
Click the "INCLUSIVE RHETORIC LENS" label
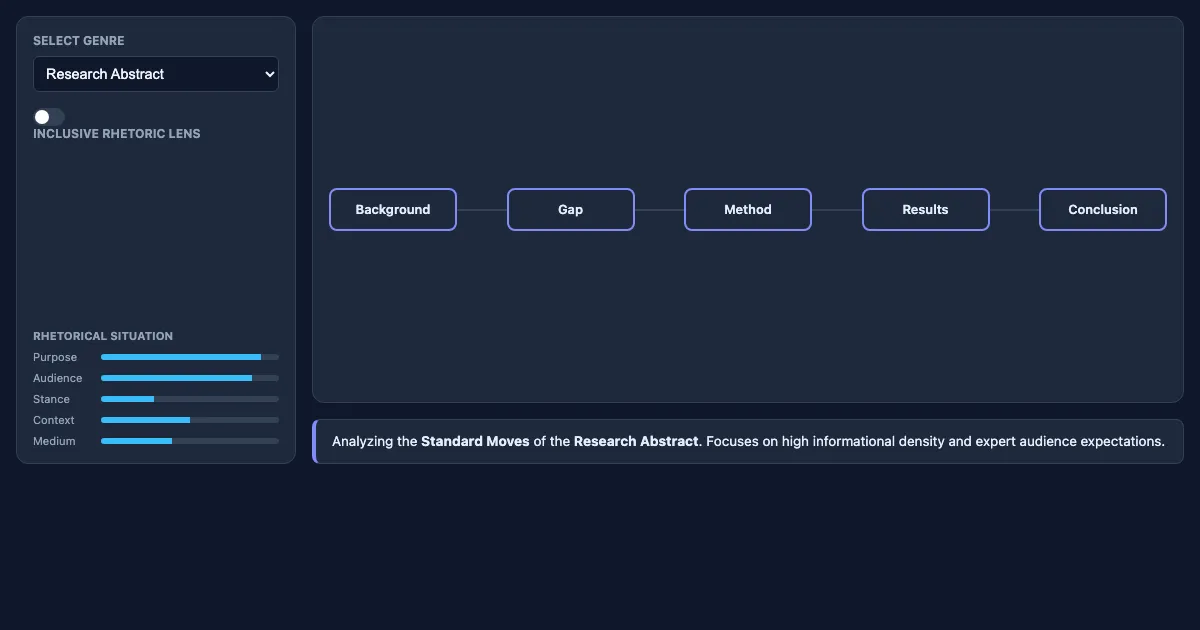[x=117, y=134]
